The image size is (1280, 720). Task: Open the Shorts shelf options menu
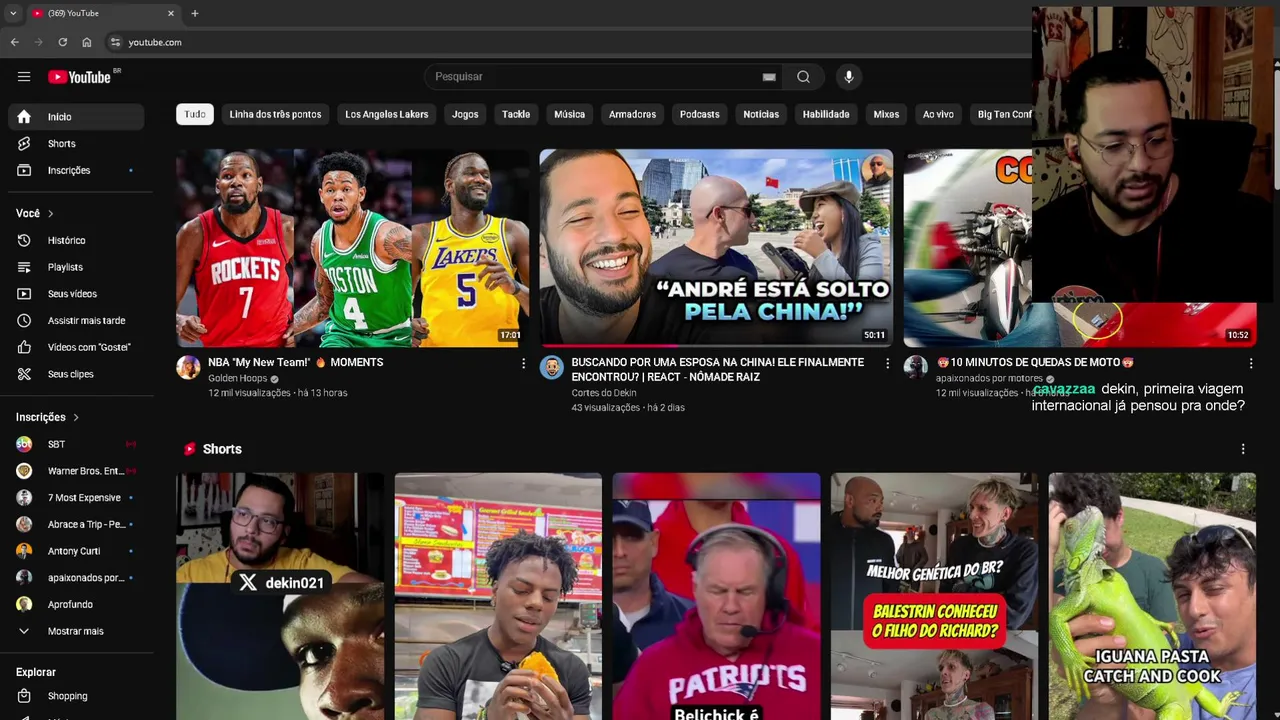click(1243, 449)
